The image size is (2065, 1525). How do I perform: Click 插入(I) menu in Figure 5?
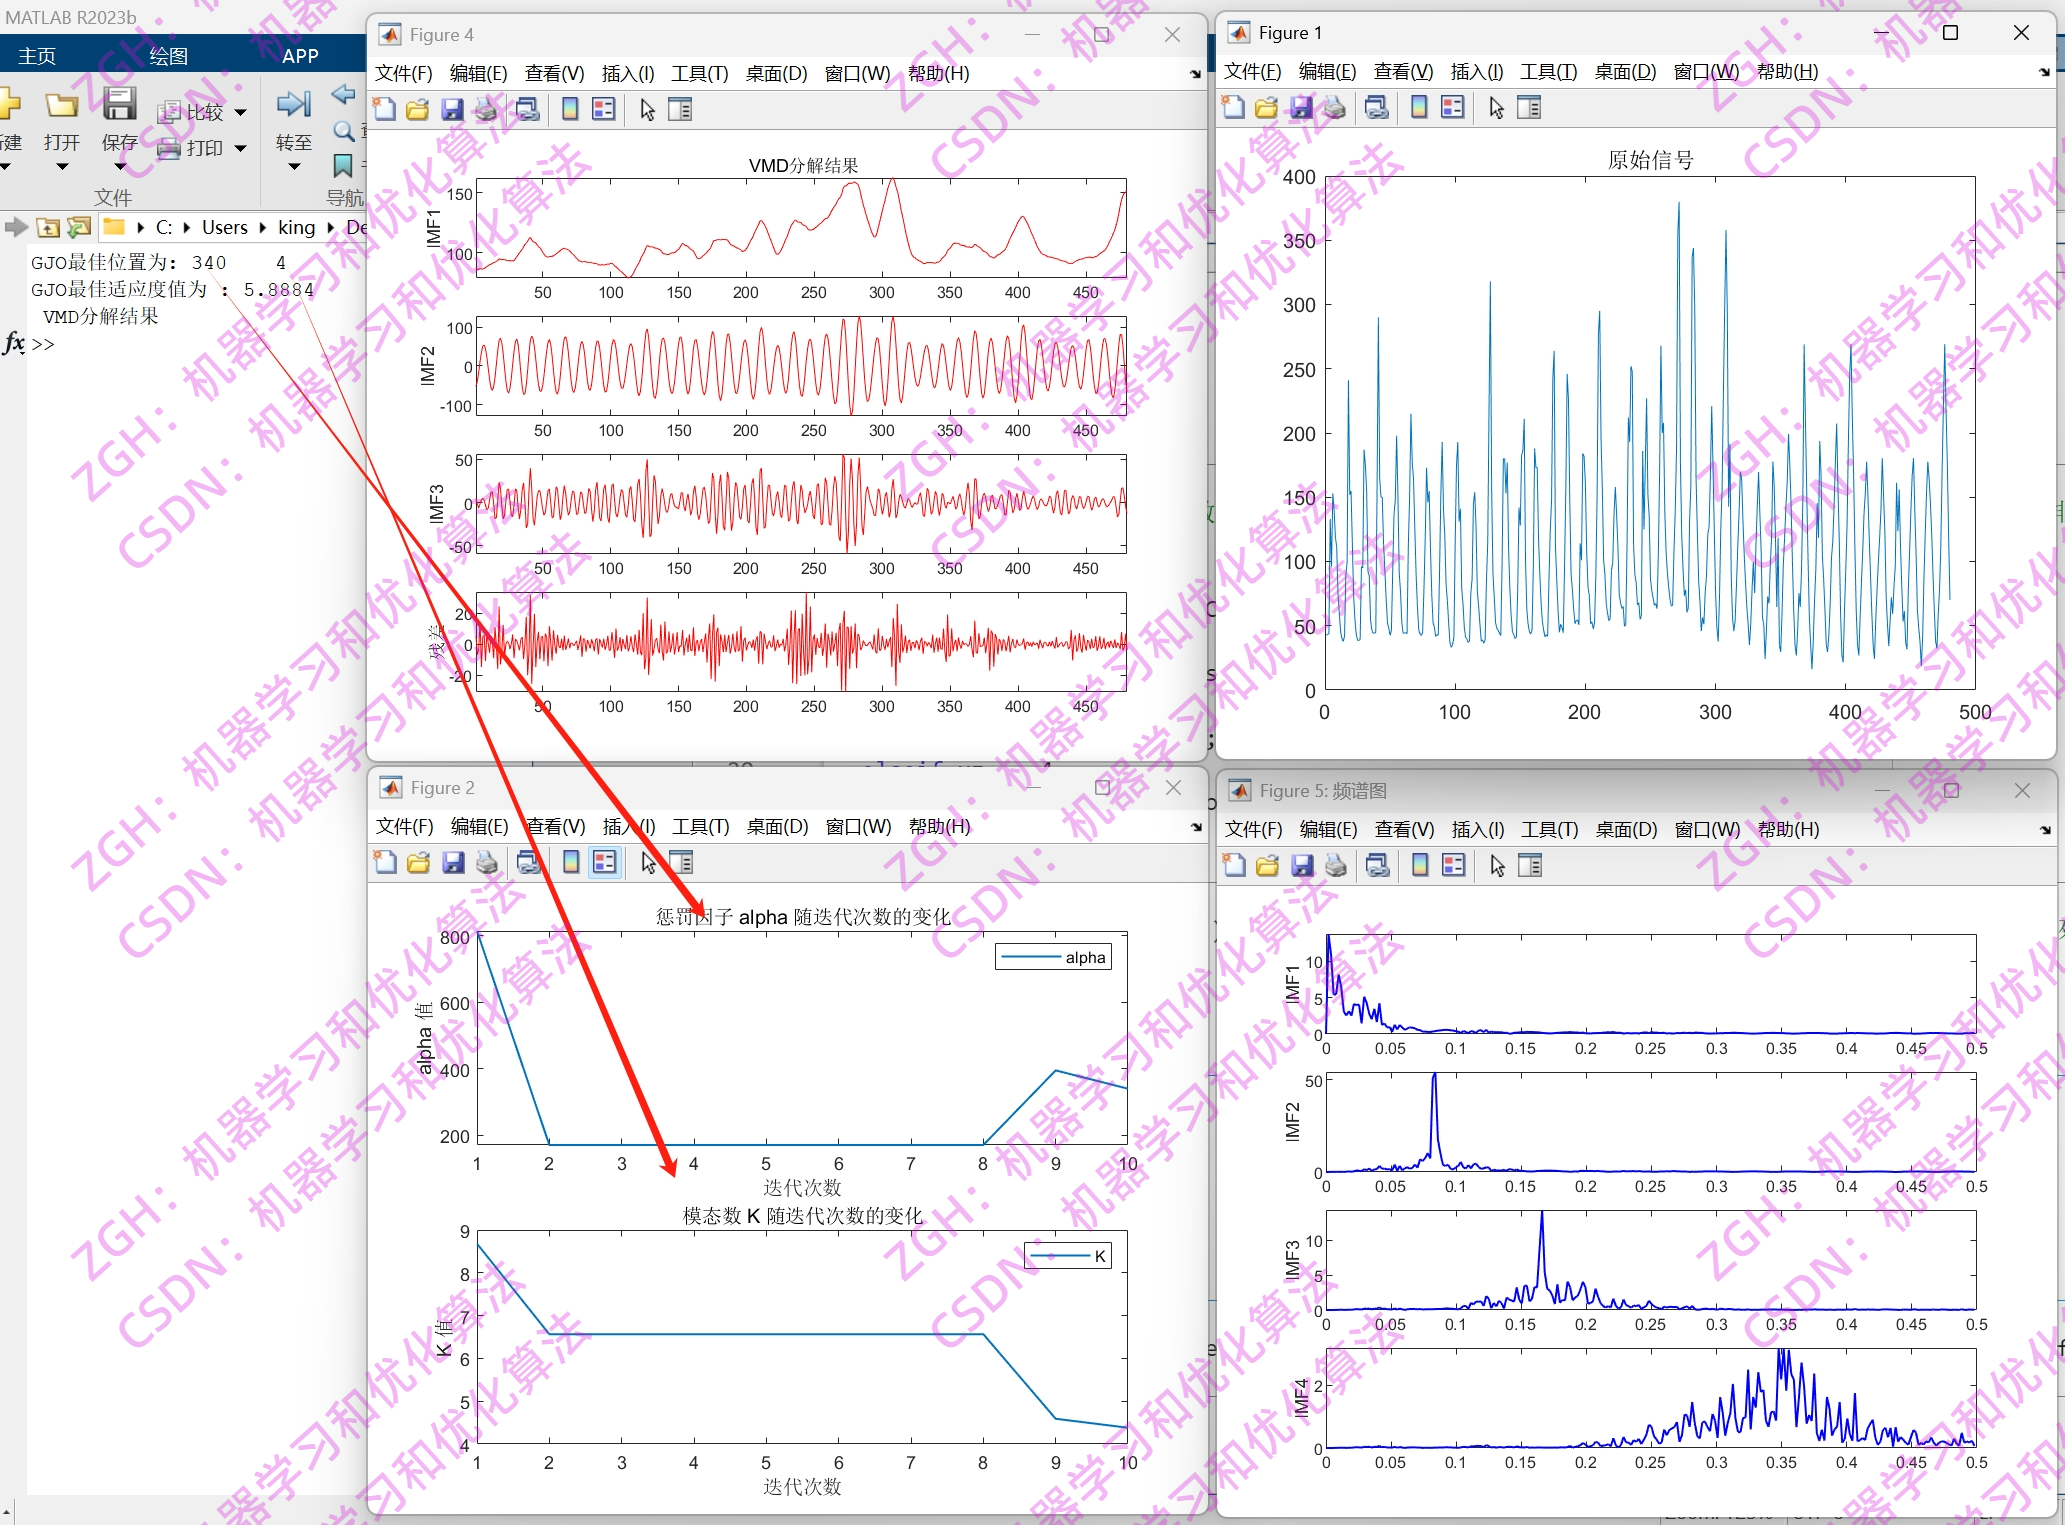point(1477,829)
